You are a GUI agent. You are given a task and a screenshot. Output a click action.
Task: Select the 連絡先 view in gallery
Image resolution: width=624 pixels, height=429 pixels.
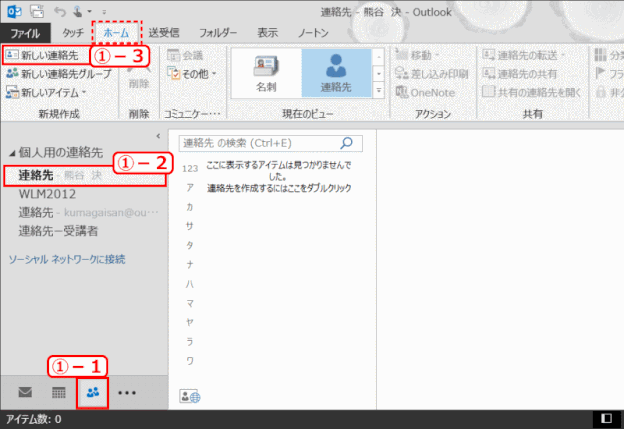(x=336, y=73)
